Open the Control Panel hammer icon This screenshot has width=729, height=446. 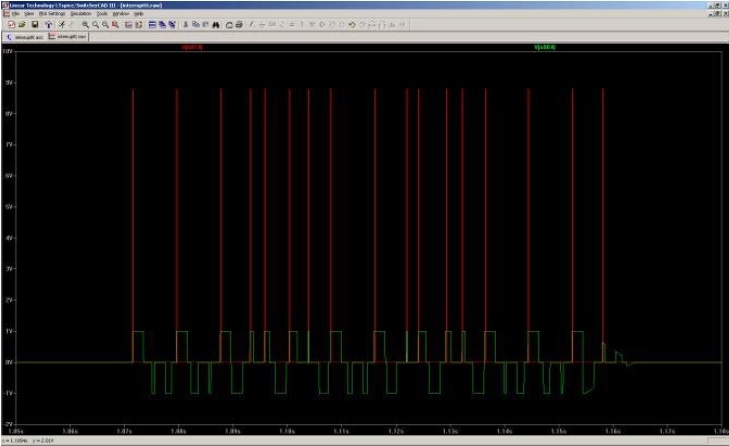tap(48, 25)
